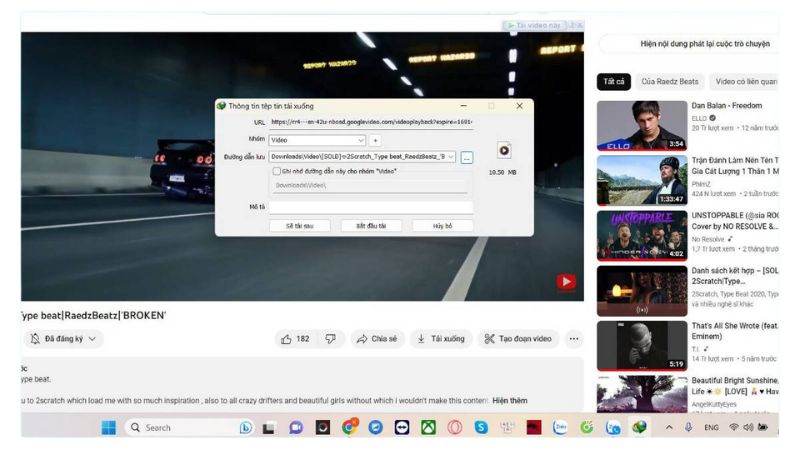Image resolution: width=800 pixels, height=450 pixels.
Task: Like the video with thumbs-up showing 182
Action: pos(295,339)
